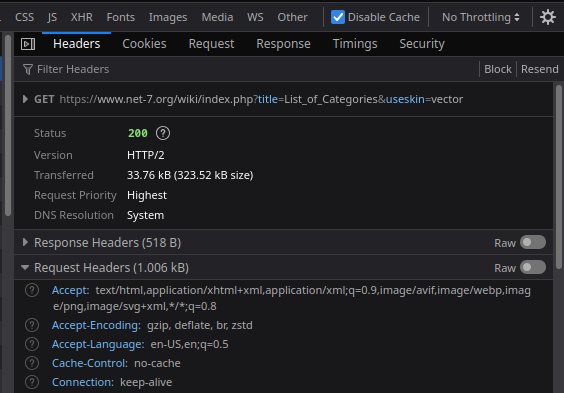Switch to the Timings tab

355,44
